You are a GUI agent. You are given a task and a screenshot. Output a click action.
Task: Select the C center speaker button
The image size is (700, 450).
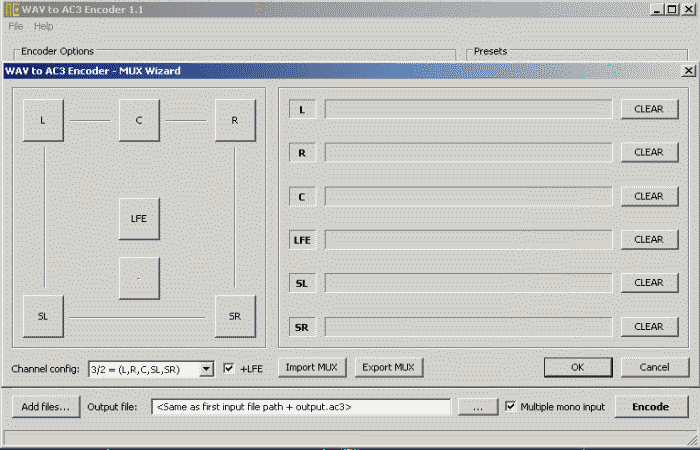click(139, 120)
